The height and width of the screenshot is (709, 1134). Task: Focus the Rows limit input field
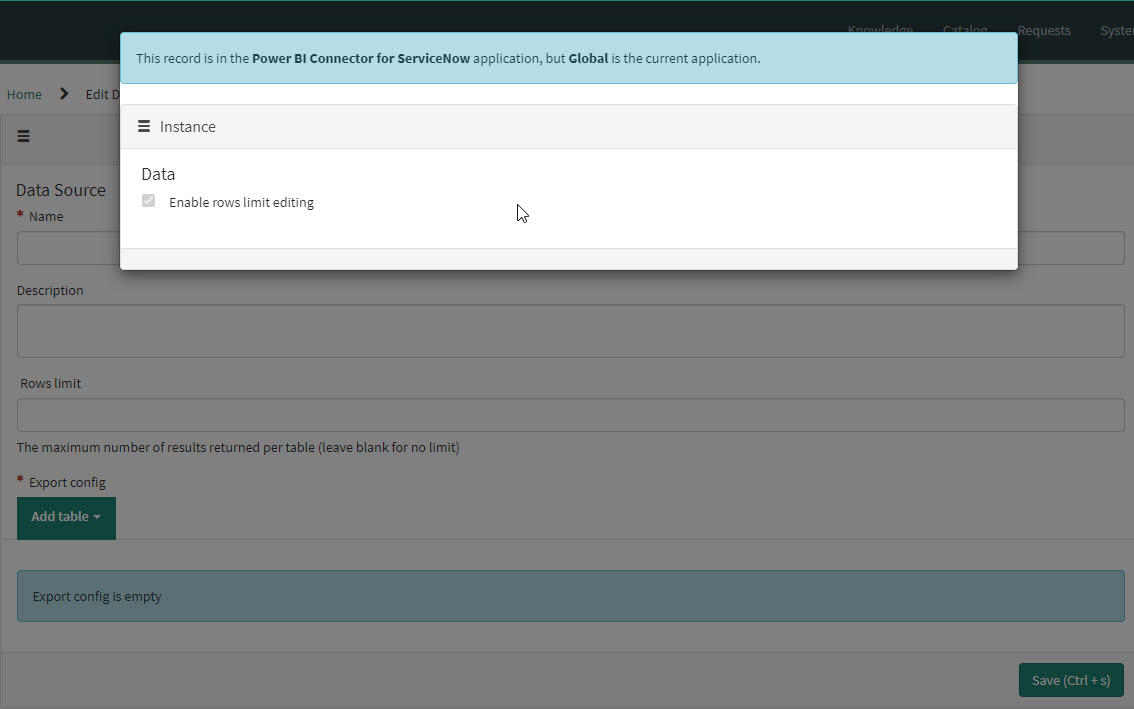pyautogui.click(x=571, y=415)
